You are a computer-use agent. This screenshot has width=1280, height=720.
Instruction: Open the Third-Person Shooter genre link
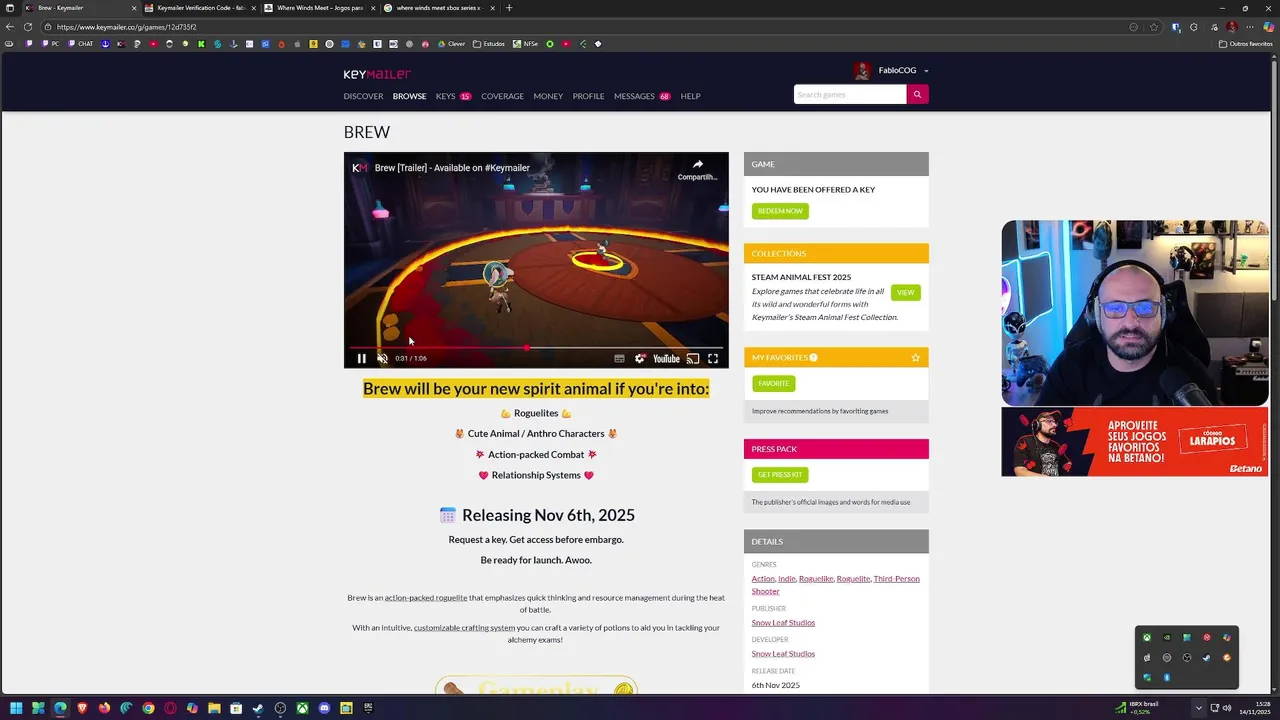pos(836,585)
